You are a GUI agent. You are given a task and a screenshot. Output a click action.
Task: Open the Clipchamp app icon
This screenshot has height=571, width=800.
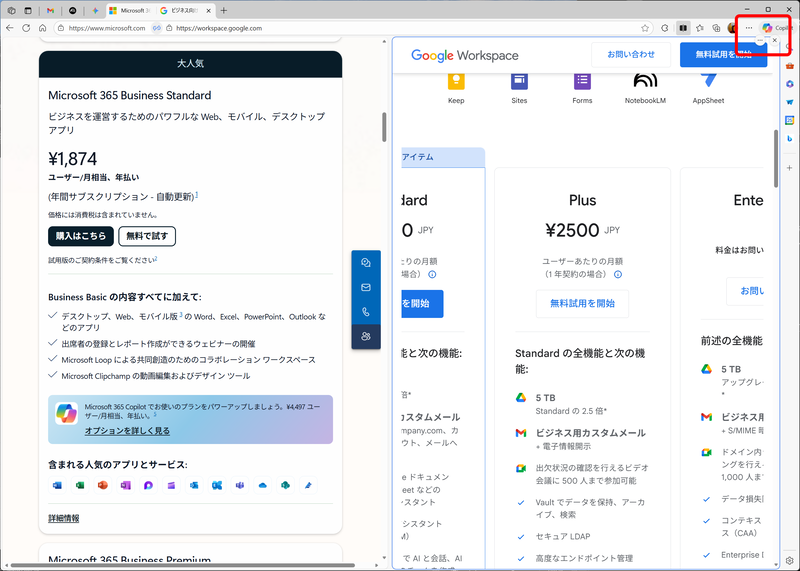coord(171,485)
